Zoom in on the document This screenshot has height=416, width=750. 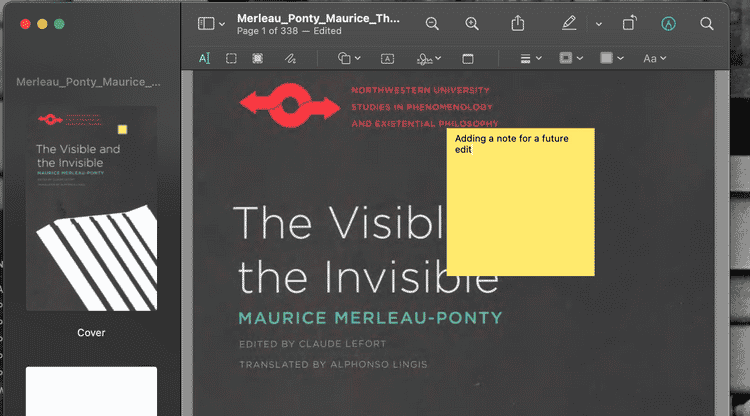point(471,23)
